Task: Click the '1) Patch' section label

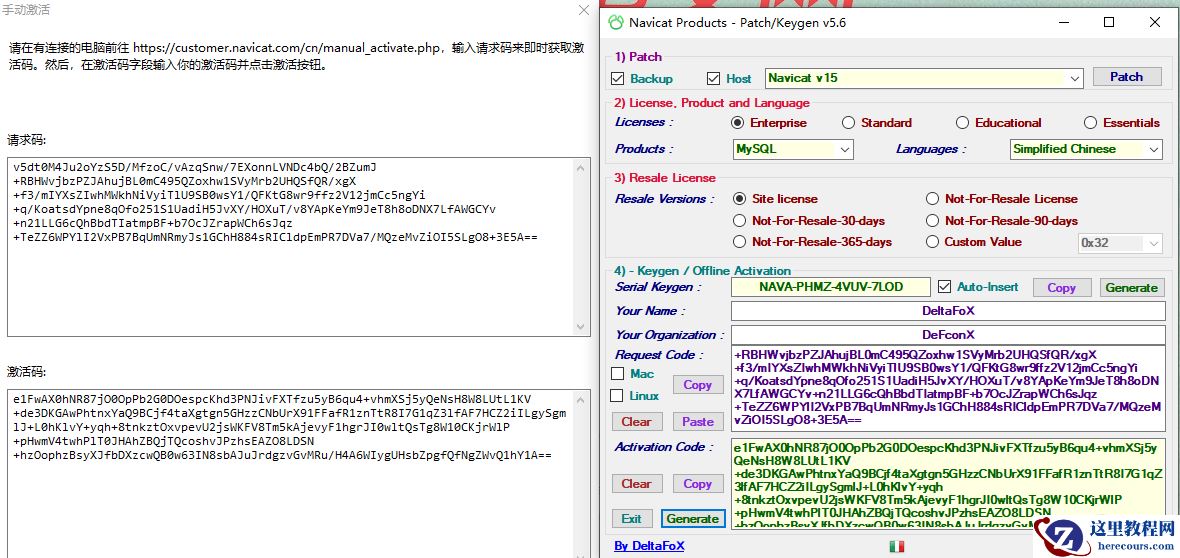Action: pyautogui.click(x=638, y=56)
